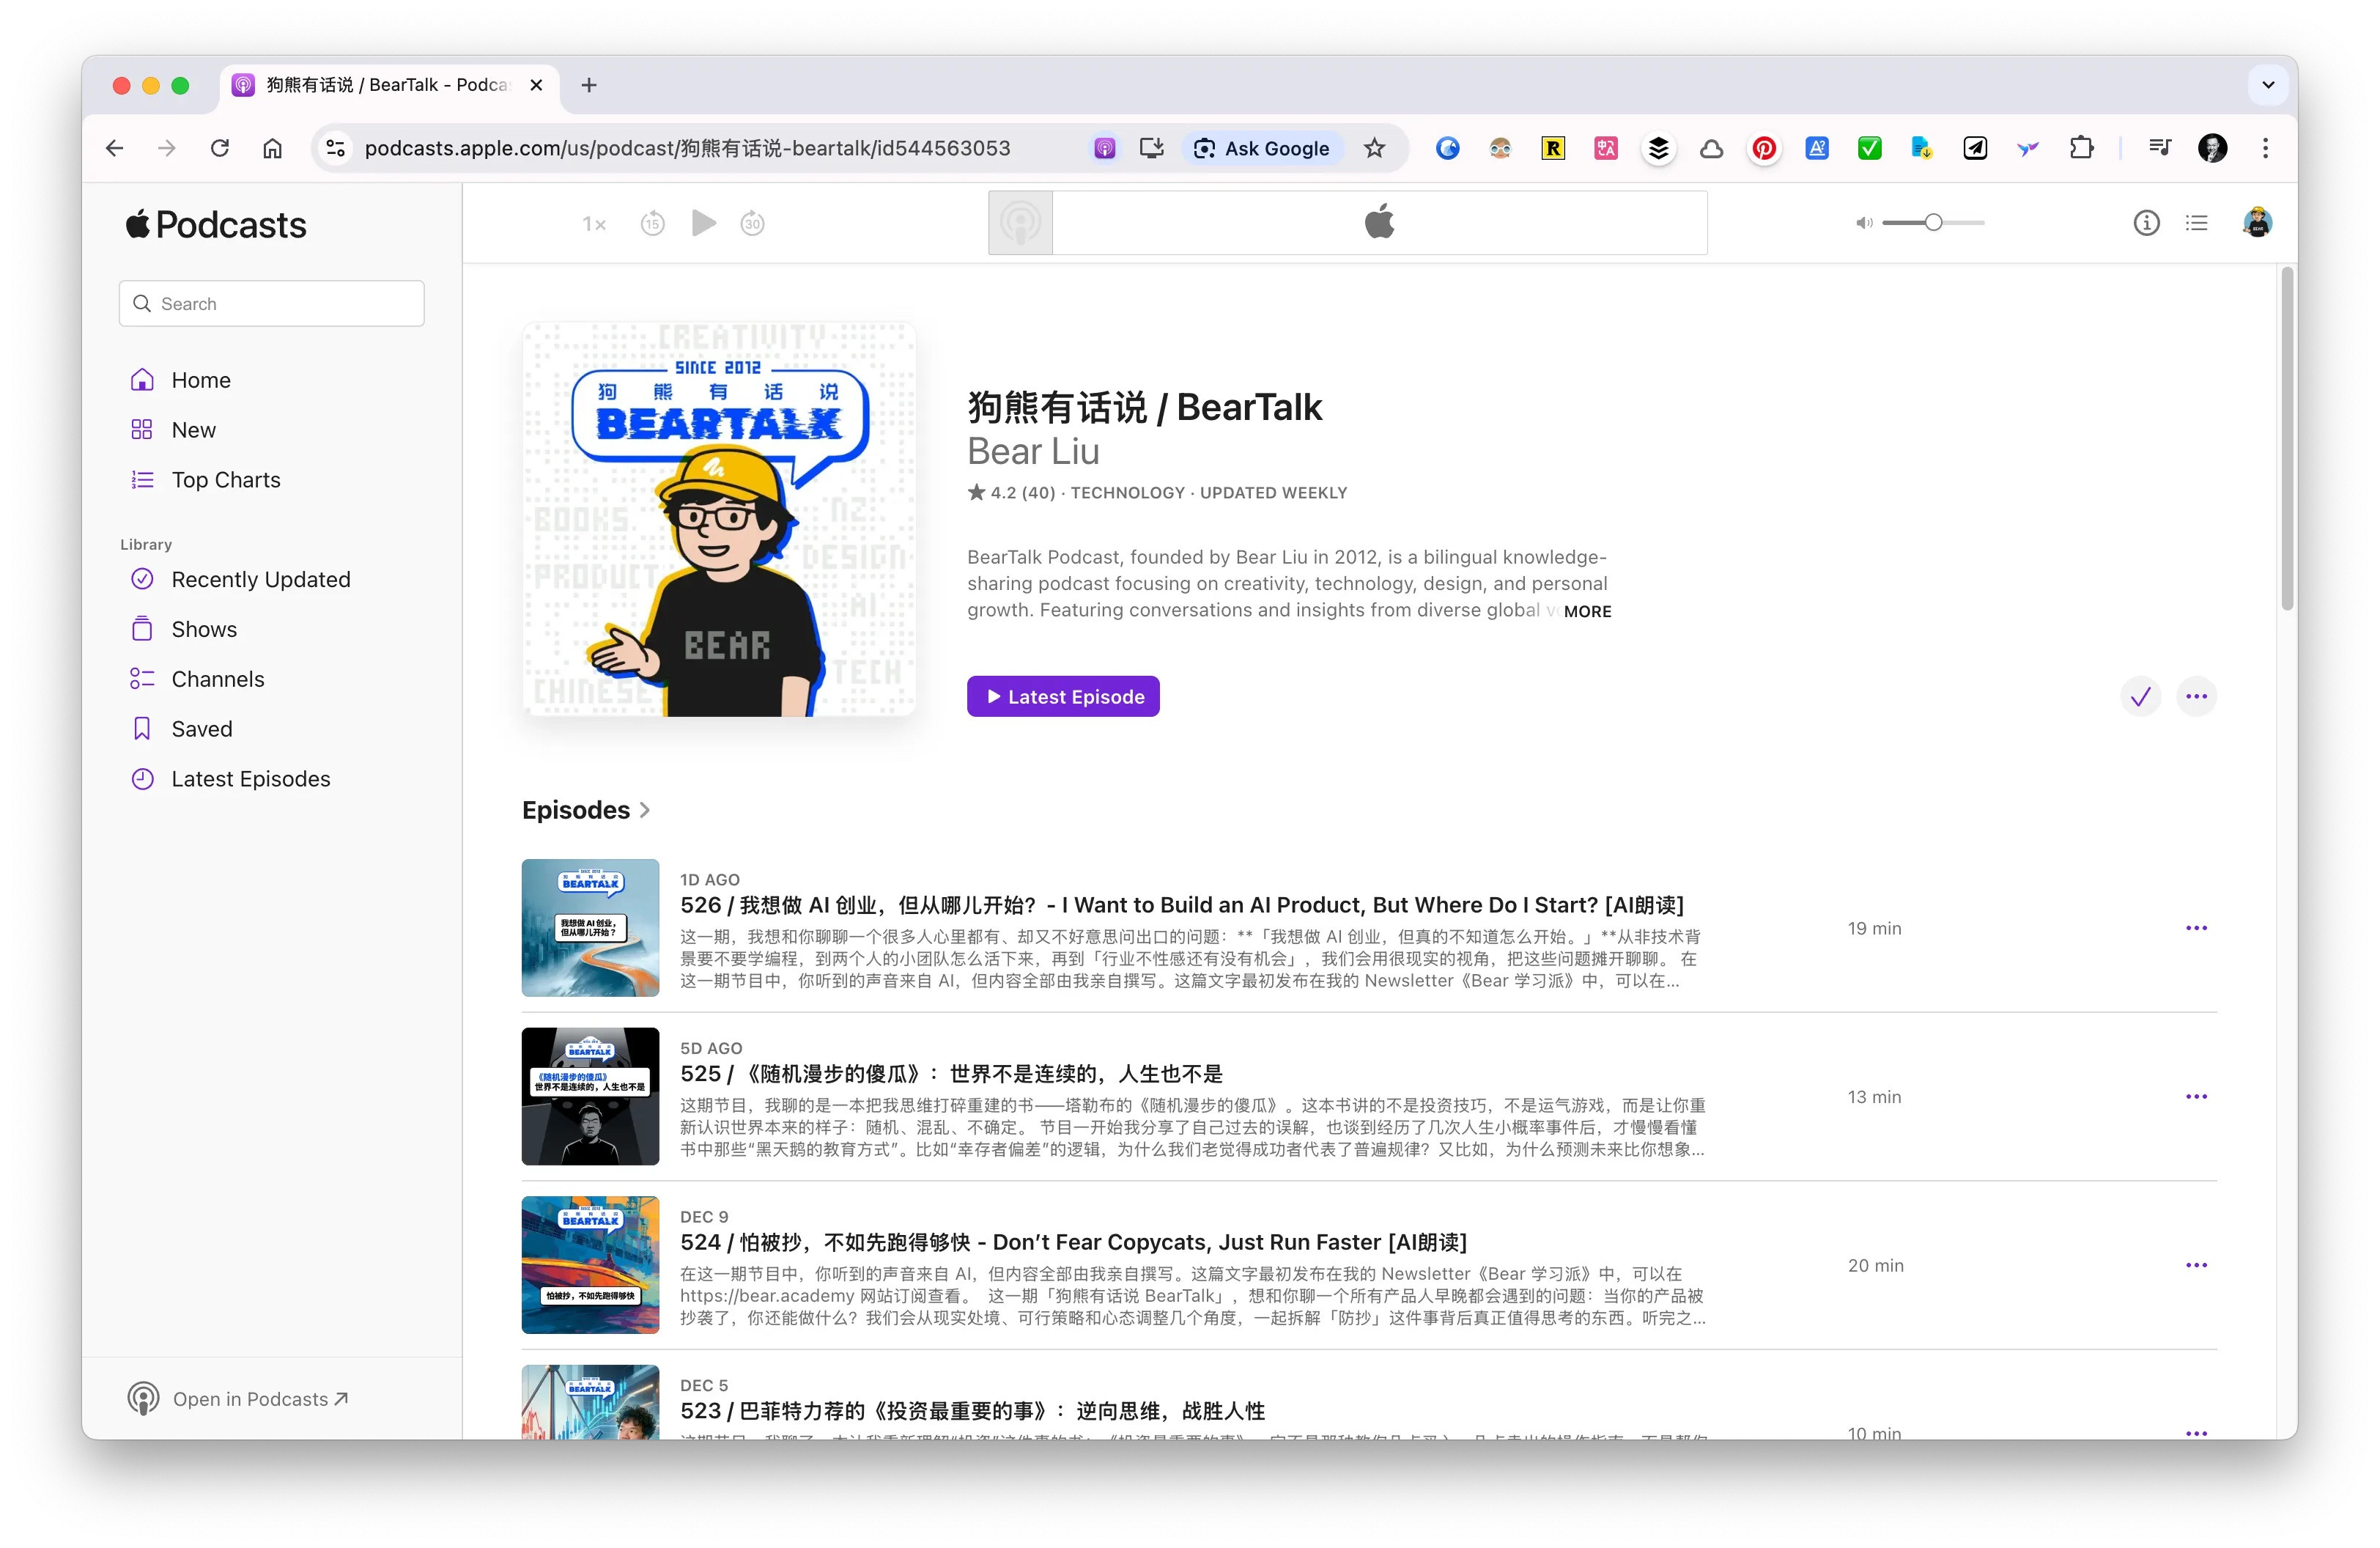Expand description with MORE link
The image size is (2380, 1548).
pos(1587,611)
